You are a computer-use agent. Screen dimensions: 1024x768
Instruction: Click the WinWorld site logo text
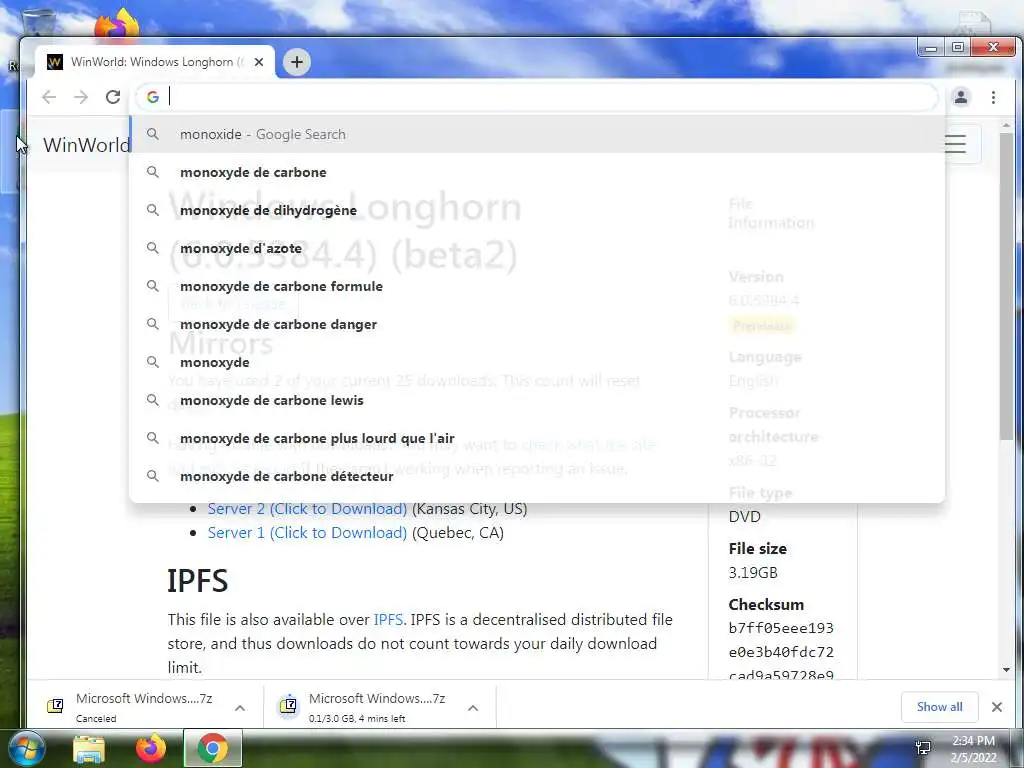click(x=86, y=145)
